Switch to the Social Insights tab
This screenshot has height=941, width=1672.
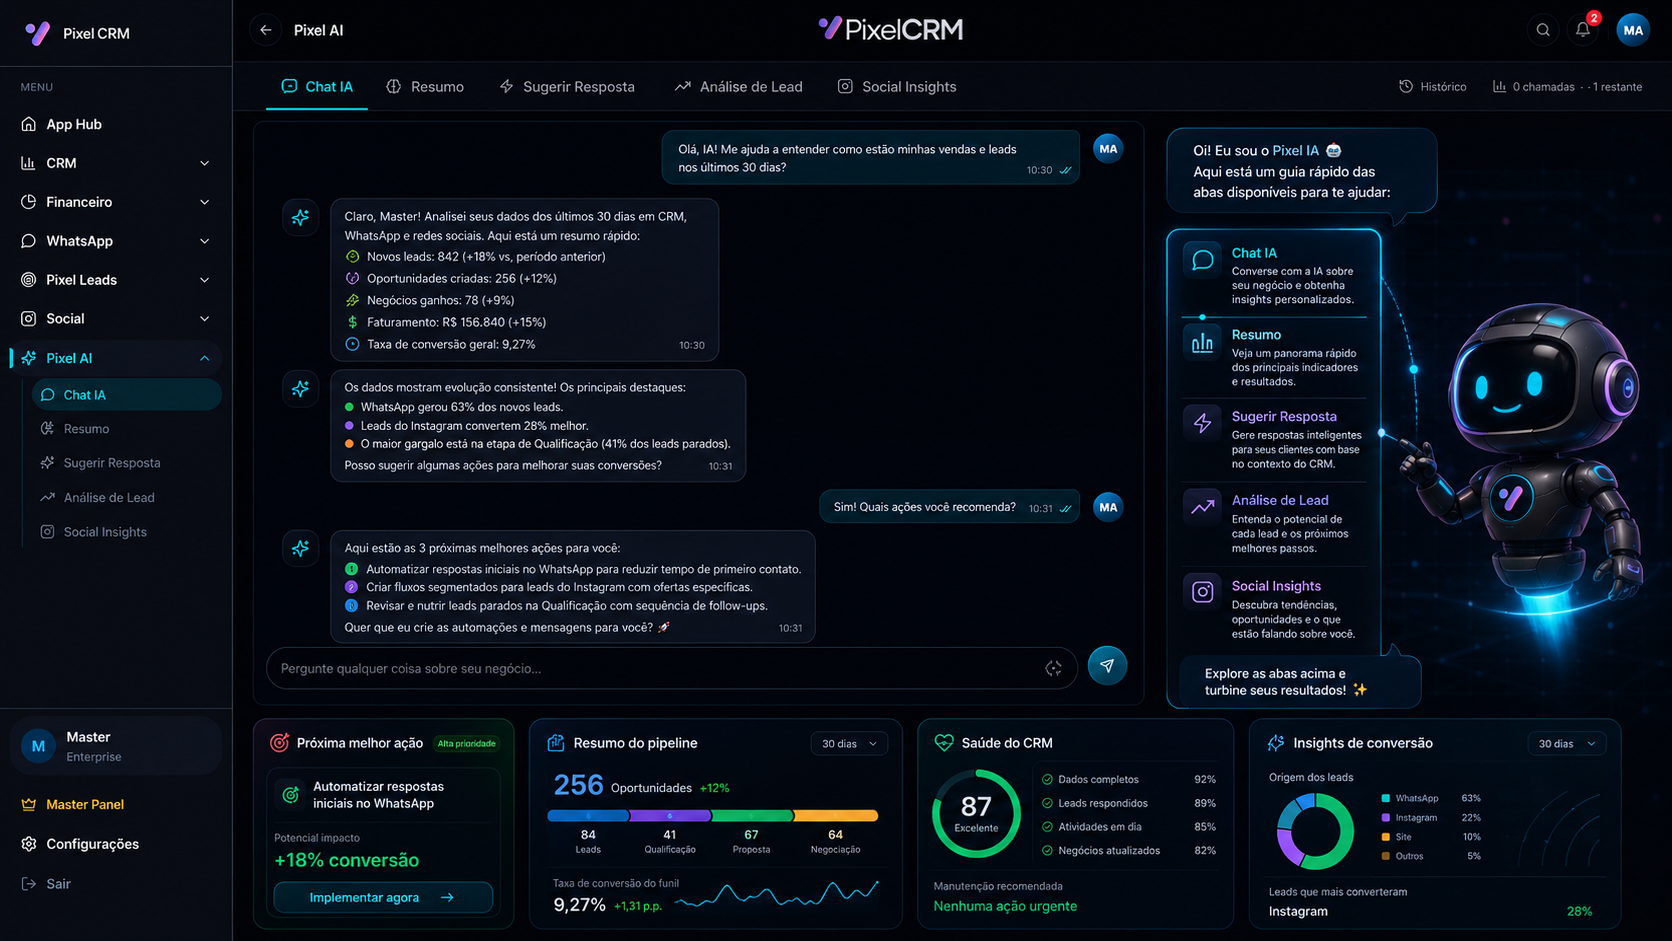(897, 87)
